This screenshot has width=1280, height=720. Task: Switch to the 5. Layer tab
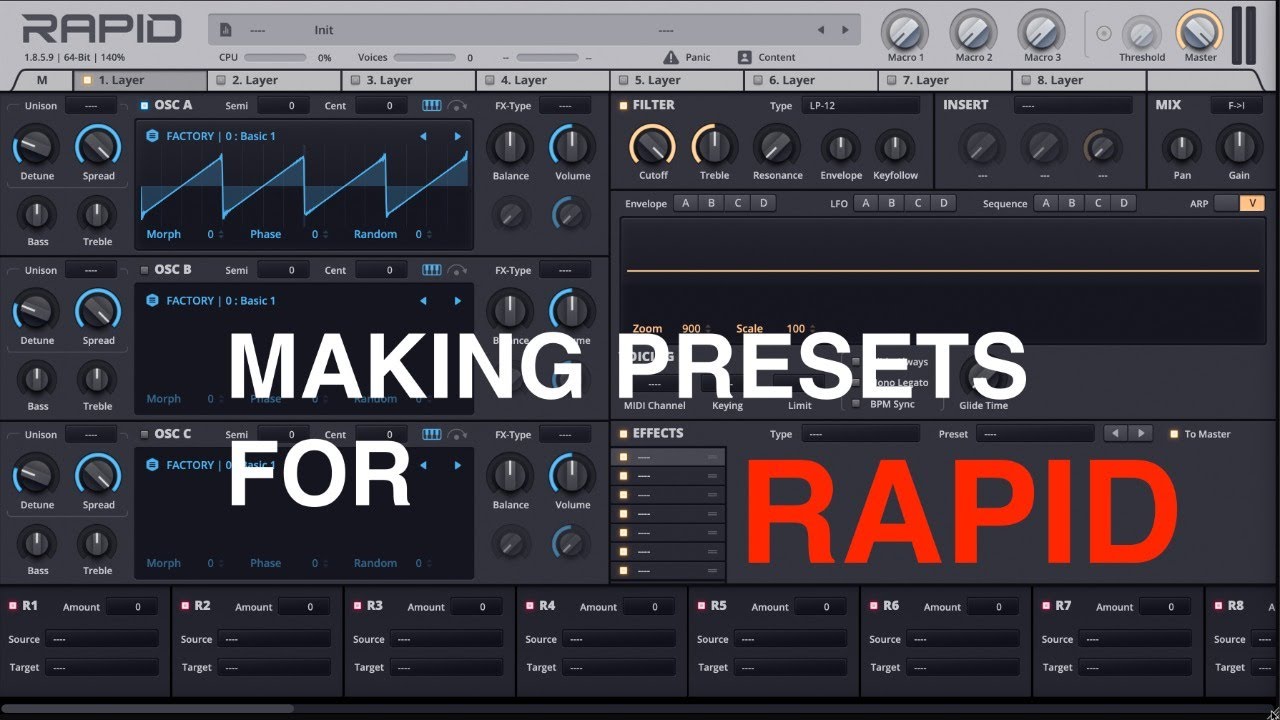(x=677, y=80)
